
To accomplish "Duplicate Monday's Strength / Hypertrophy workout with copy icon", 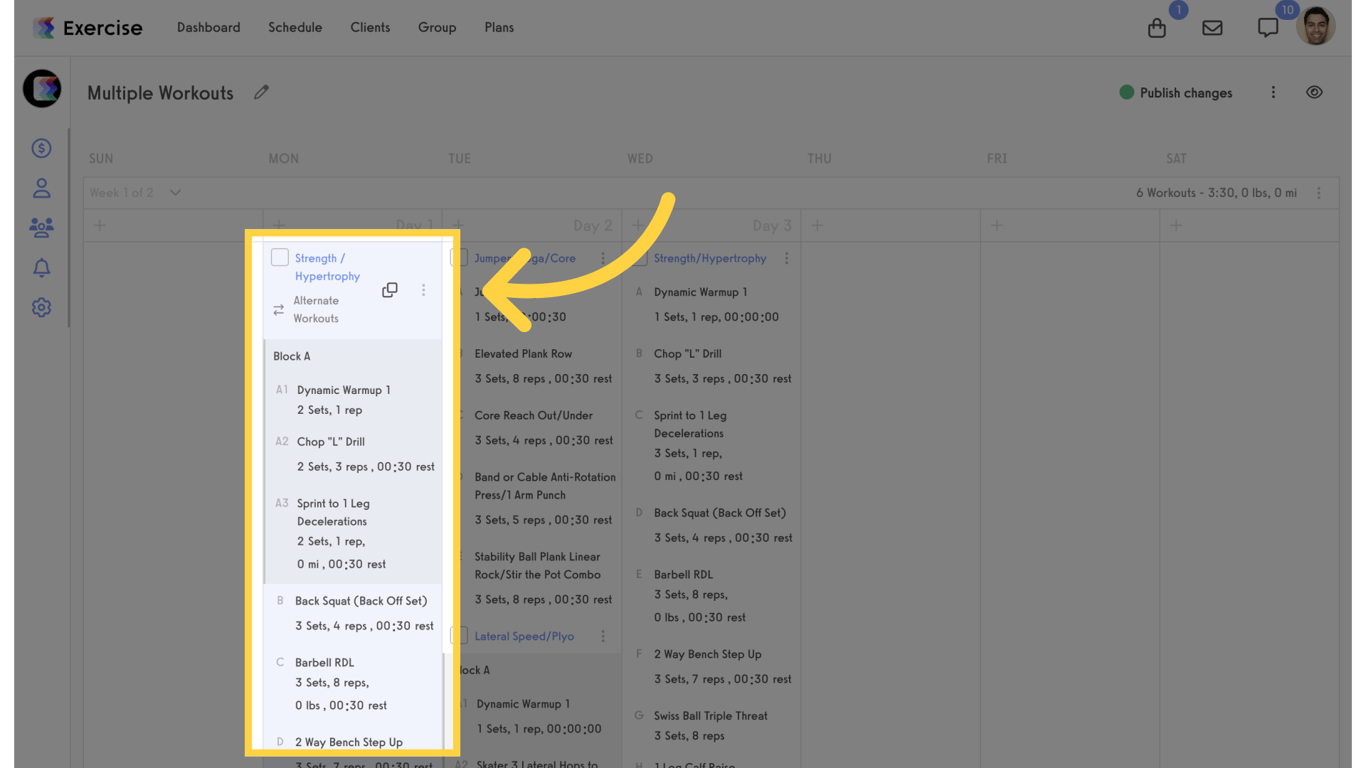I will (x=390, y=290).
